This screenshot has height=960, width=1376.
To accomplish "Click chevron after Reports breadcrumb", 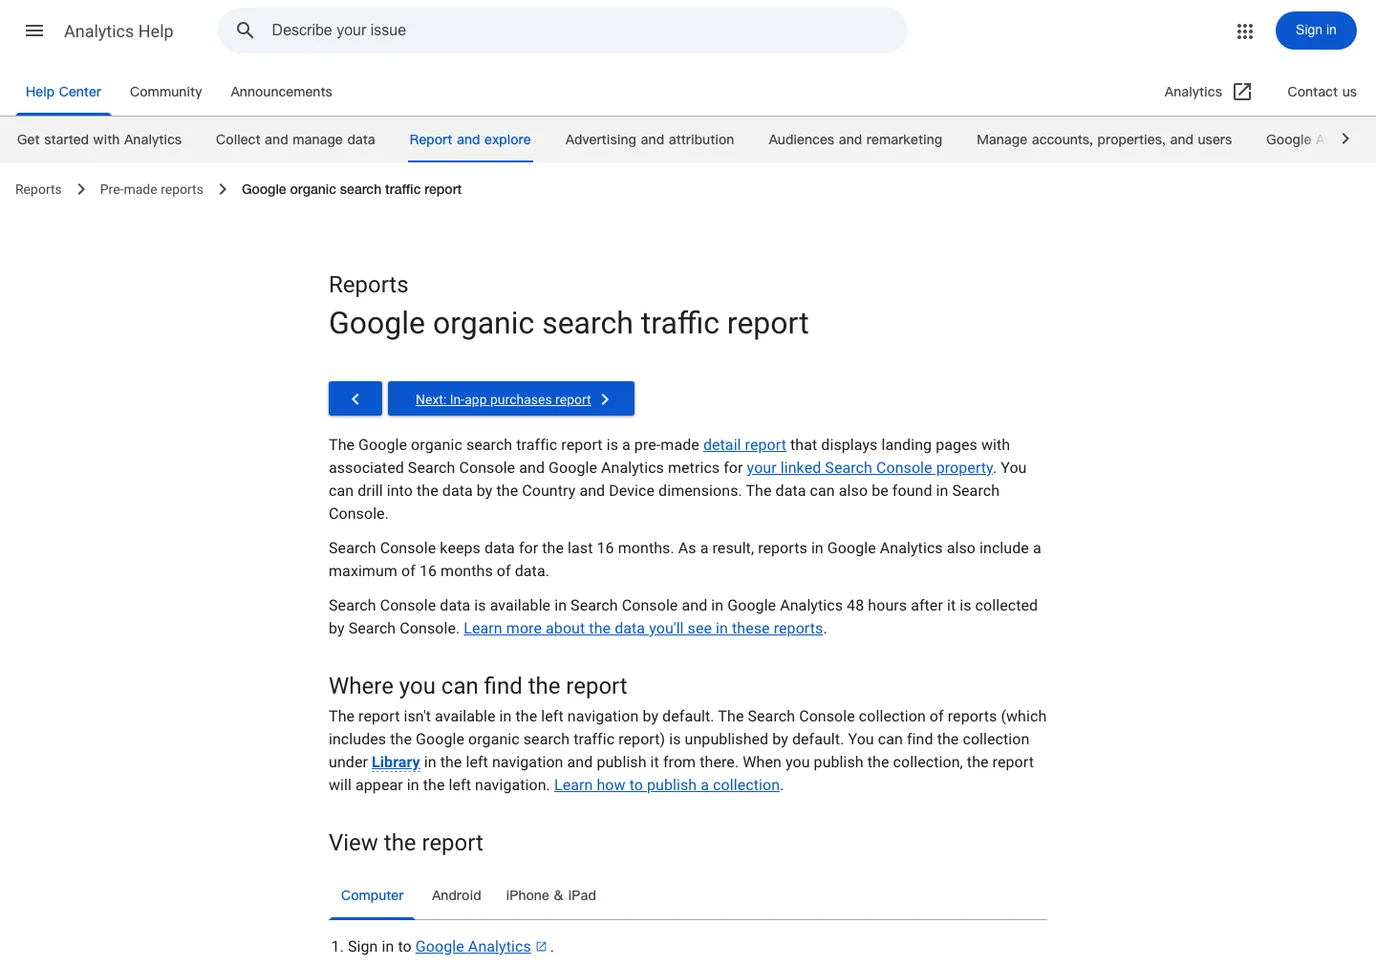I will tap(81, 189).
